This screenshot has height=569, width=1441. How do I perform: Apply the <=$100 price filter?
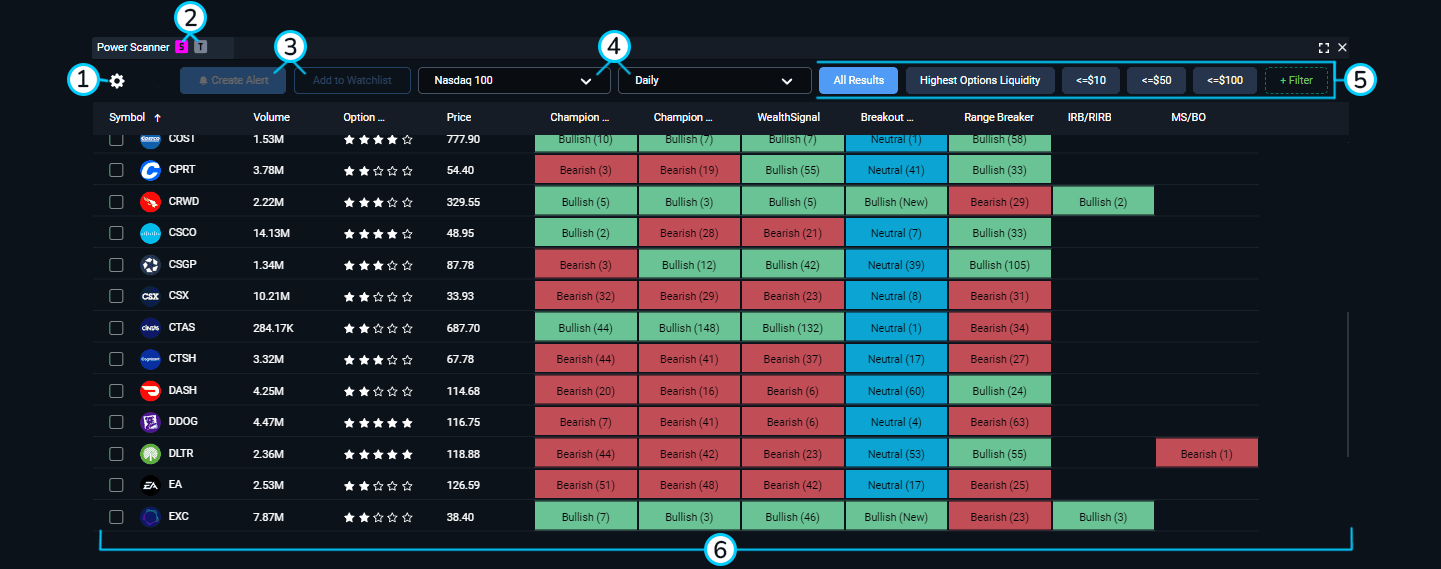(1225, 81)
